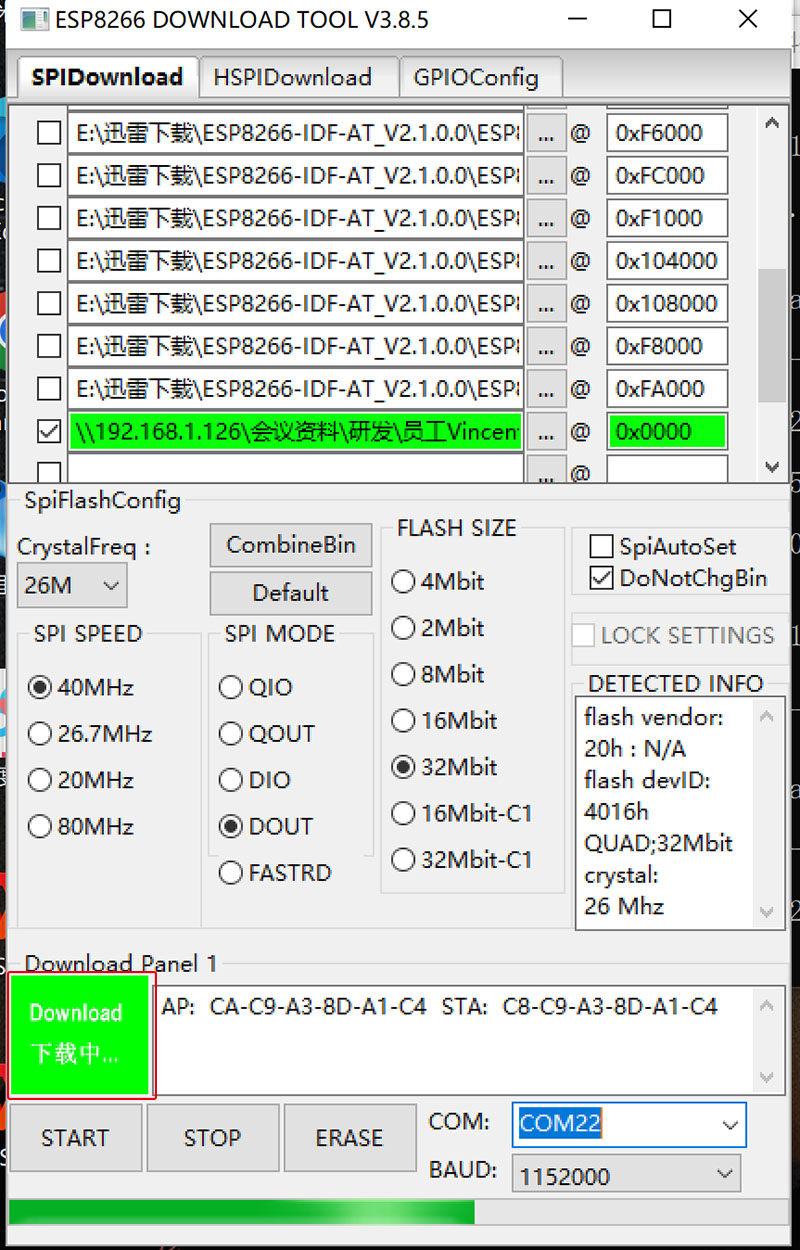Browse for the 0x104000 bin file
This screenshot has width=800, height=1250.
coord(546,261)
